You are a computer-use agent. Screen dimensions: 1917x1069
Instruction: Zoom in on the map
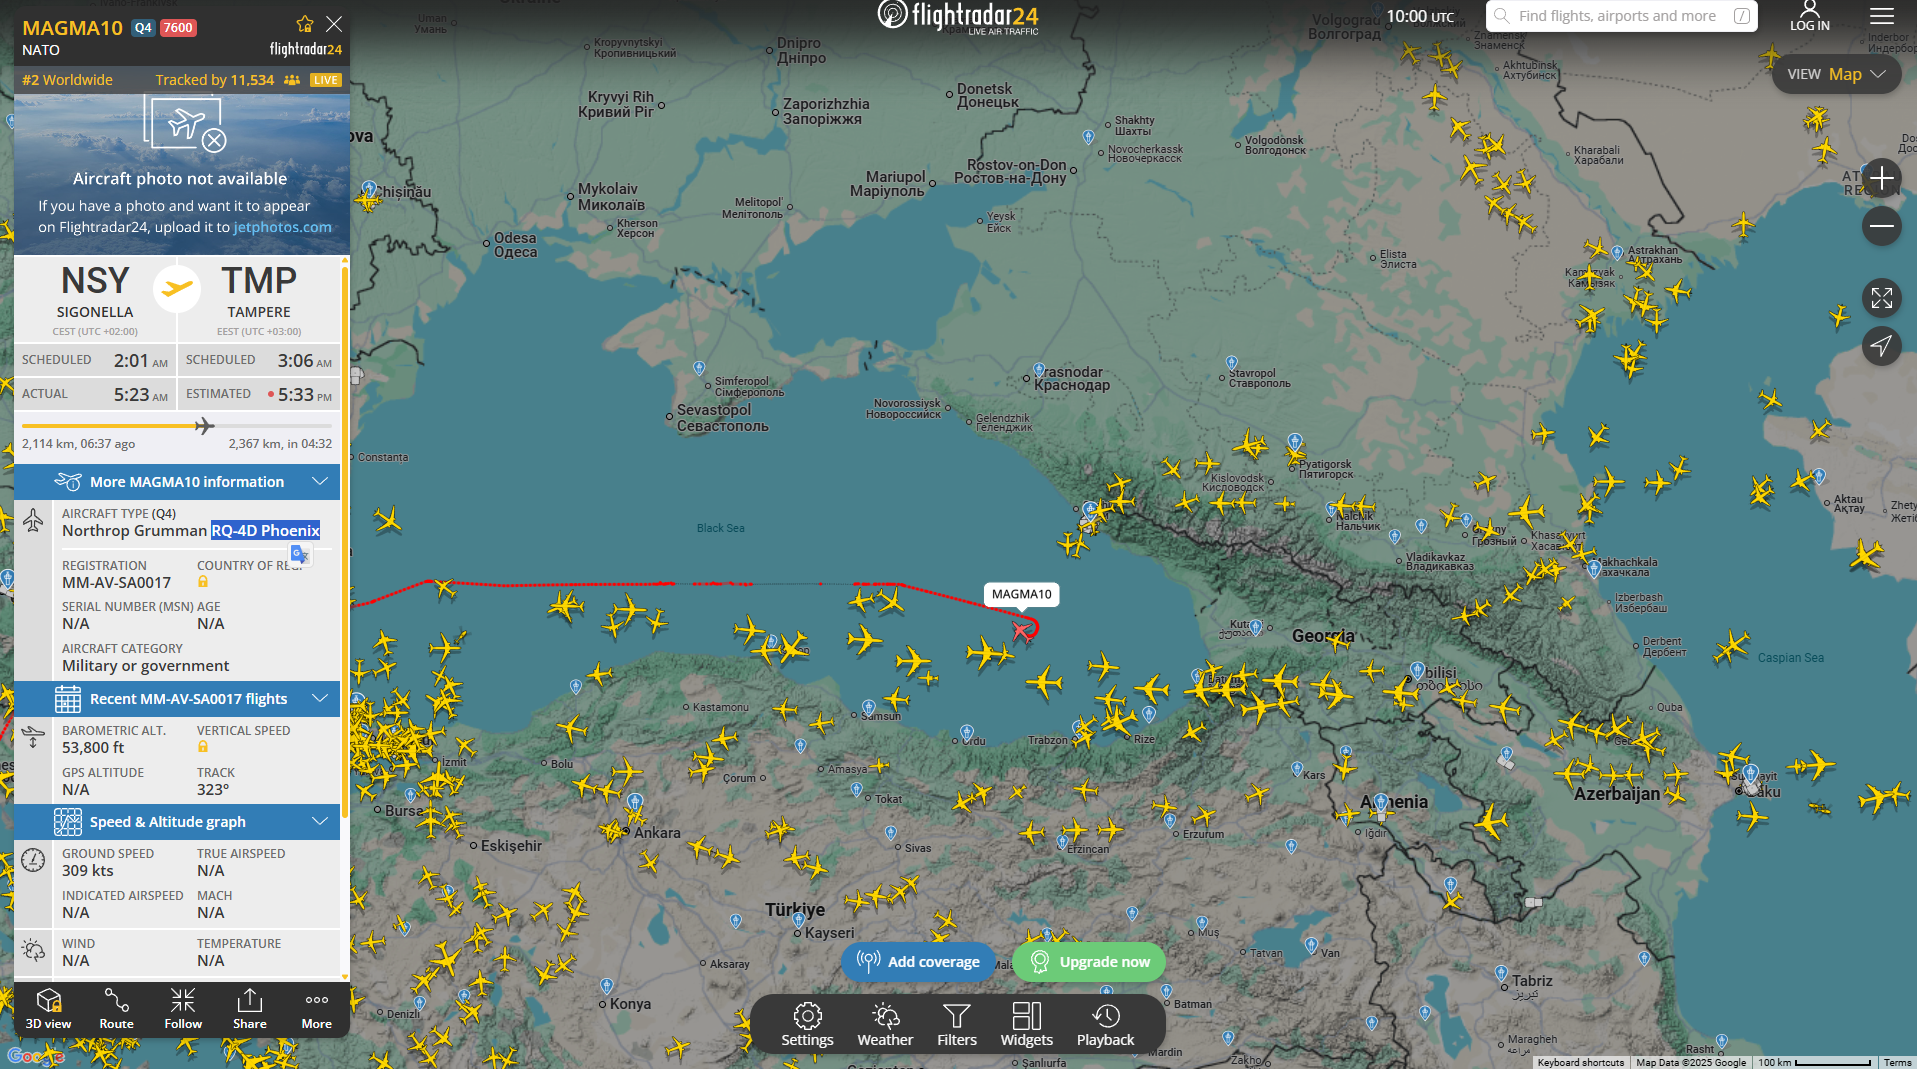tap(1881, 179)
